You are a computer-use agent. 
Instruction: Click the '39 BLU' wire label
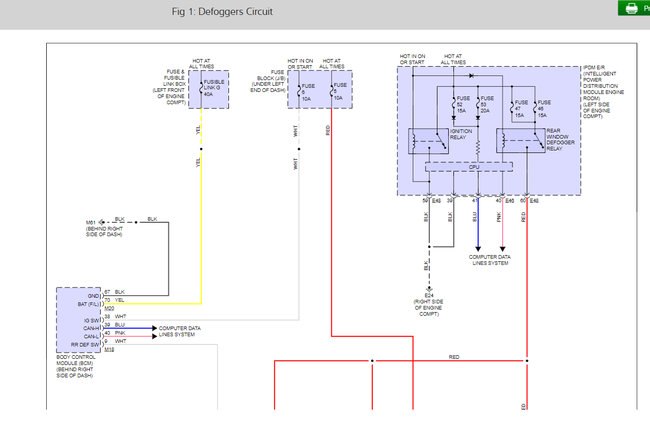tap(114, 324)
